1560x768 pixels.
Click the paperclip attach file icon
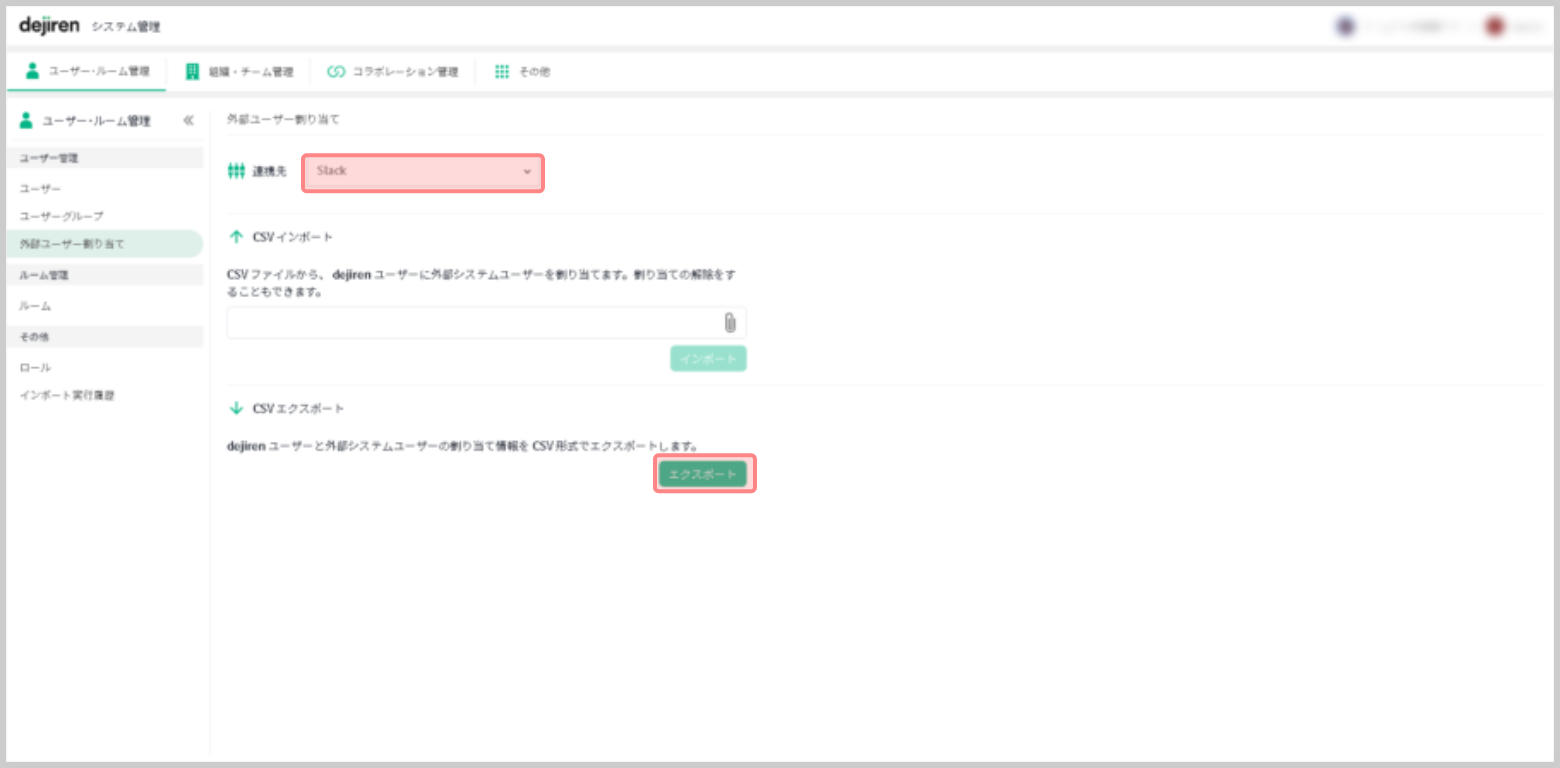pyautogui.click(x=730, y=322)
